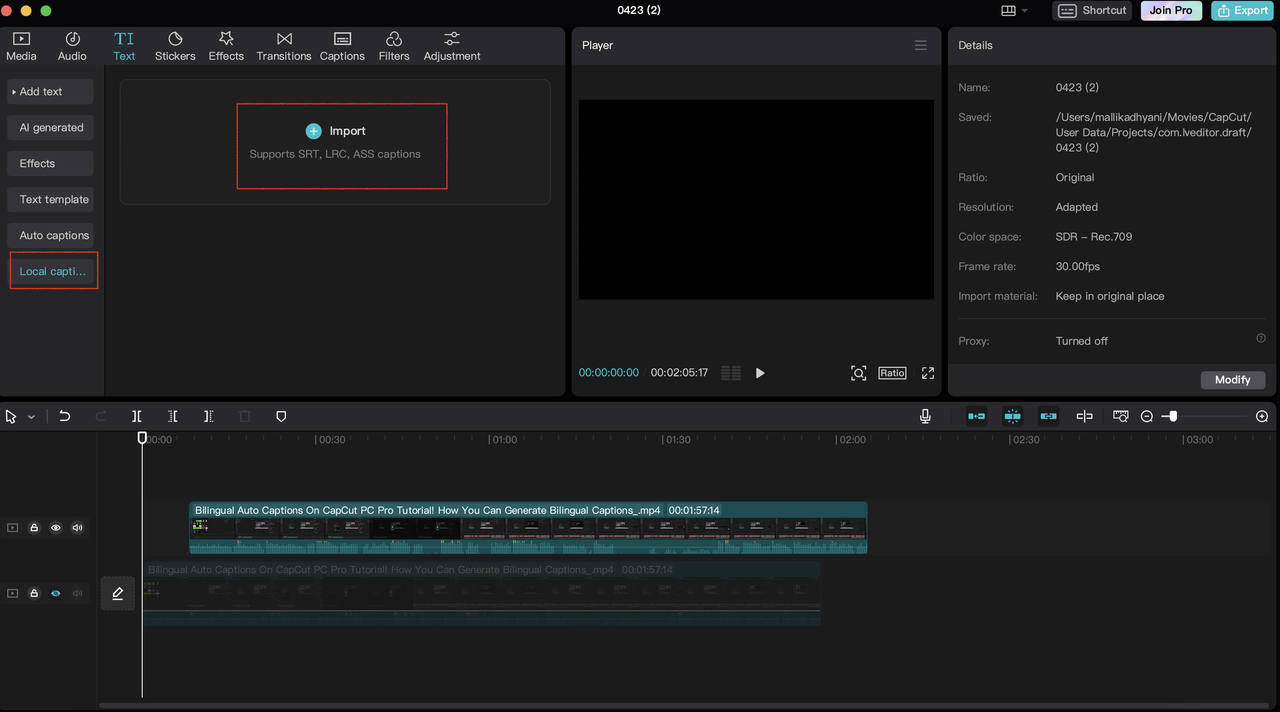Click the Split clip tool icon
The height and width of the screenshot is (712, 1280).
(137, 416)
